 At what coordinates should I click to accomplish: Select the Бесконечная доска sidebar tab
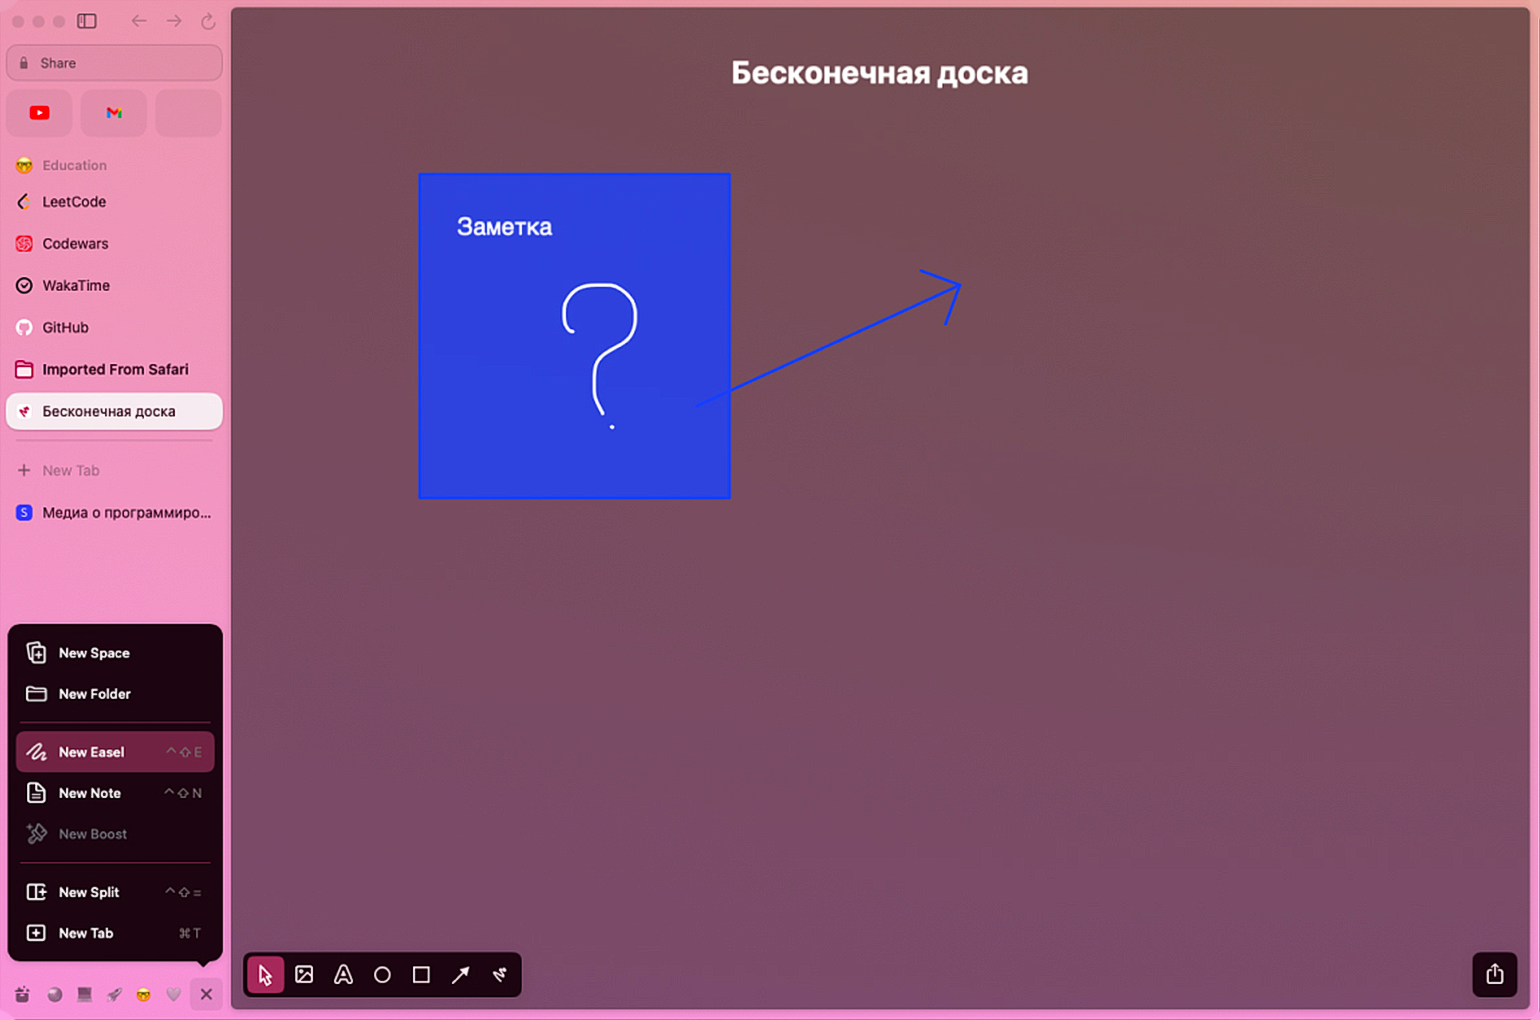[x=114, y=412]
